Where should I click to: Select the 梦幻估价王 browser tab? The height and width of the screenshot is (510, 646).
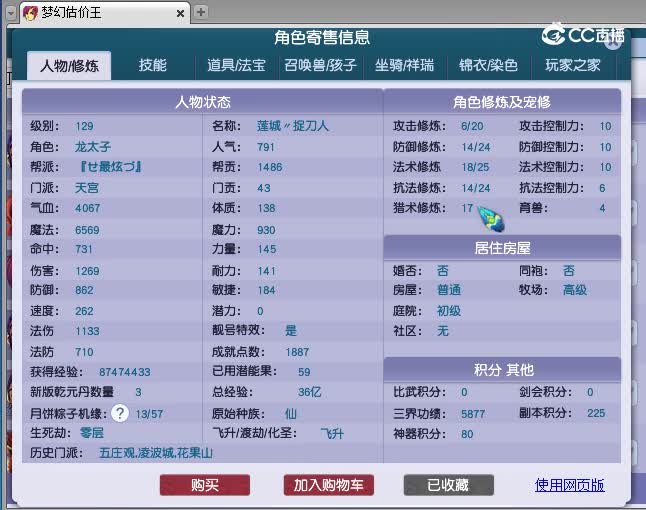tap(105, 13)
